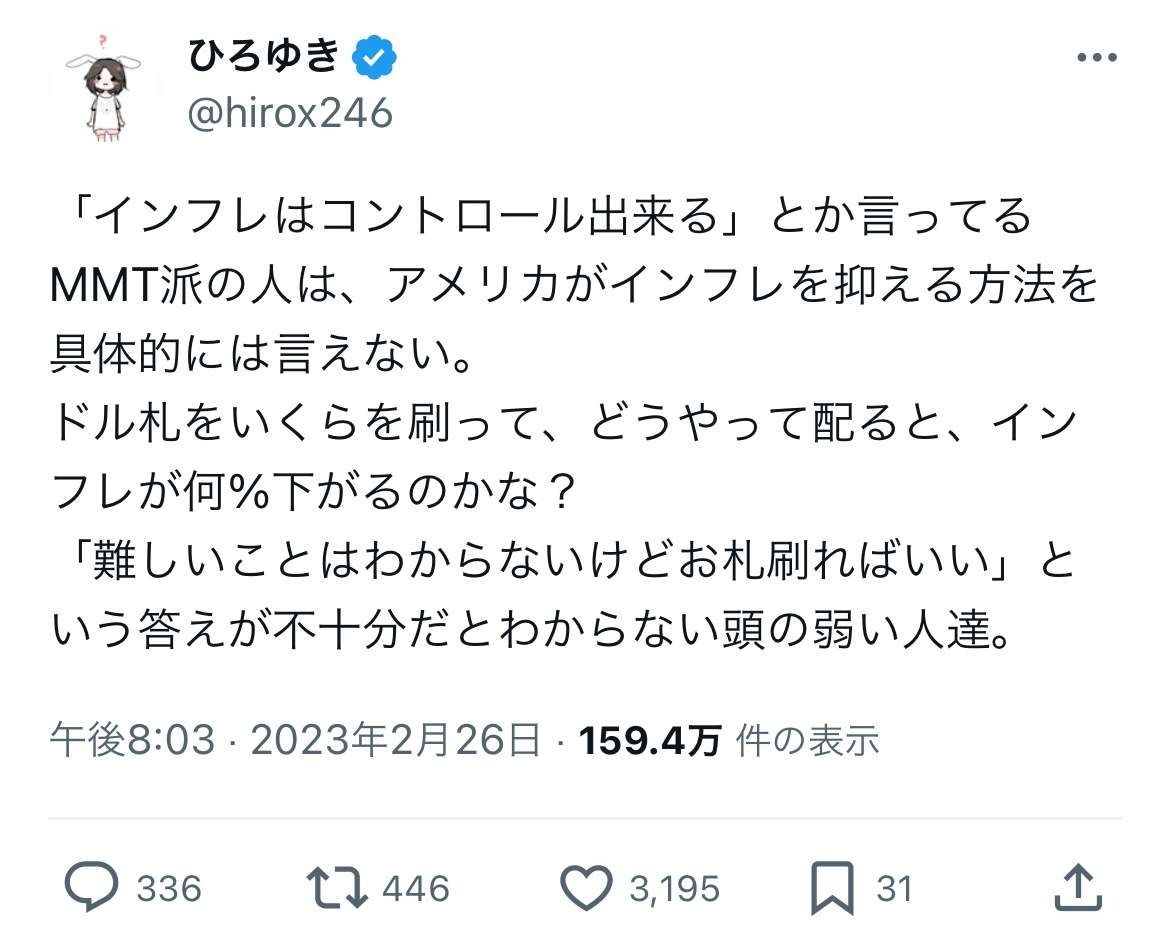Bookmark this tweet using the bookmark icon
1170x945 pixels.
pos(832,887)
